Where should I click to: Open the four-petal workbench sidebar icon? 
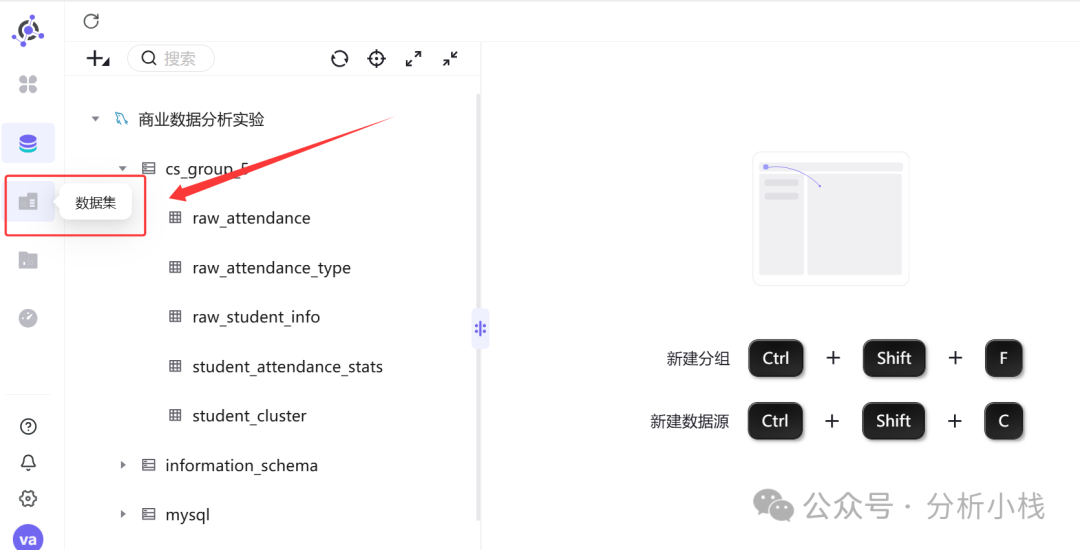coord(28,84)
